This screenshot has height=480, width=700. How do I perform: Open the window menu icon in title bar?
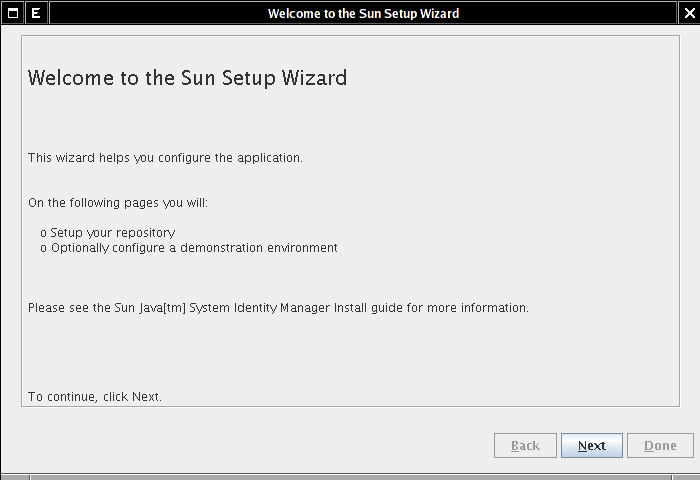click(13, 13)
